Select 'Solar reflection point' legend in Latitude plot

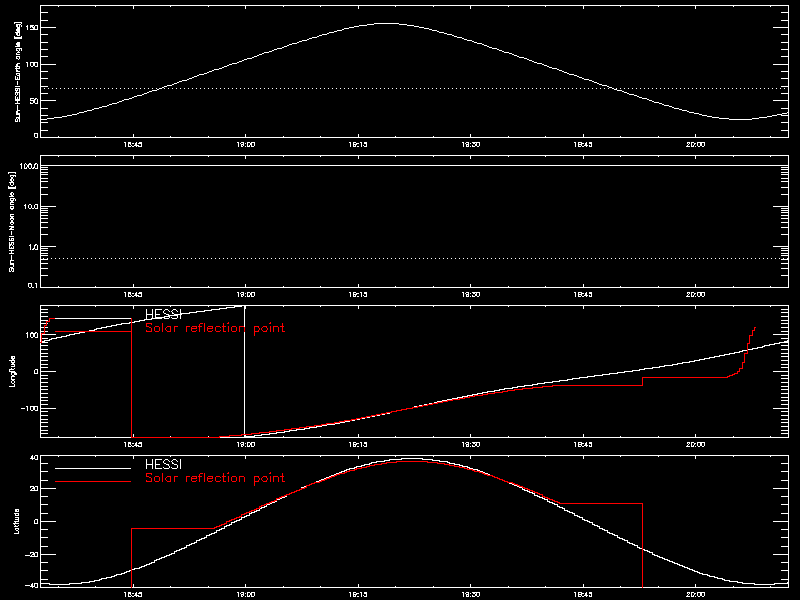pyautogui.click(x=215, y=478)
